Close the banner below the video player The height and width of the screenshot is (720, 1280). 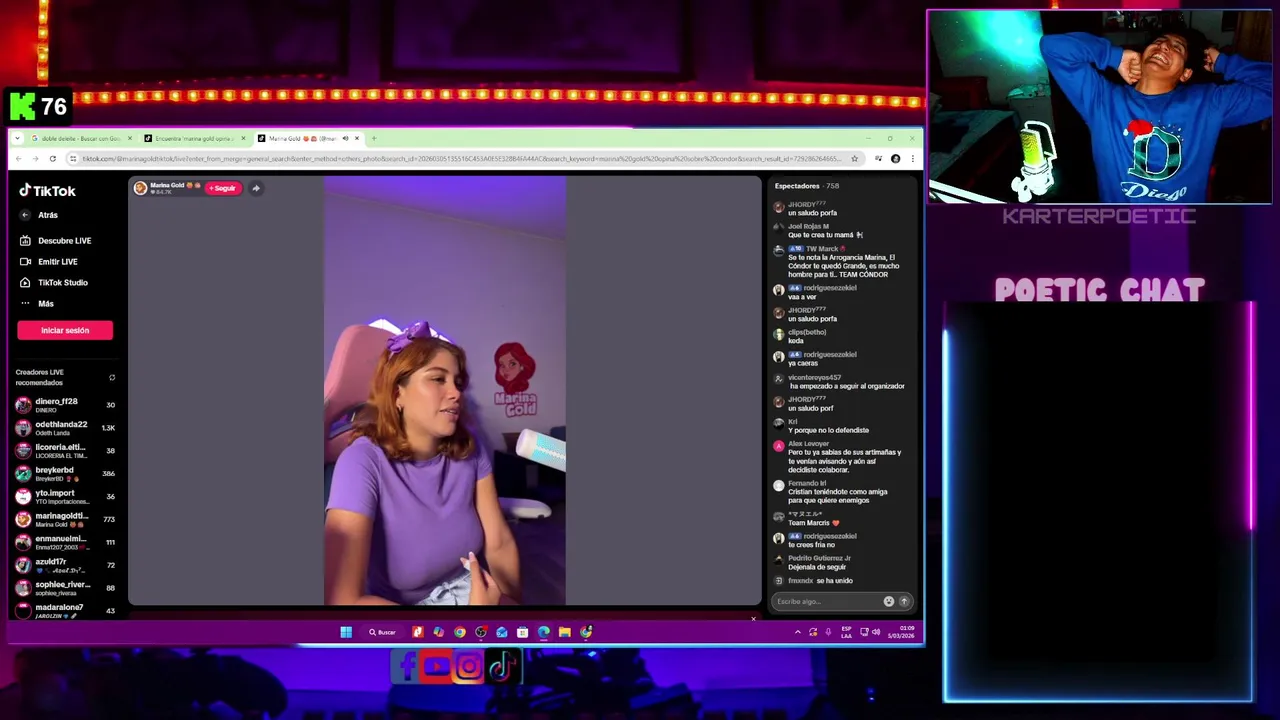click(753, 618)
